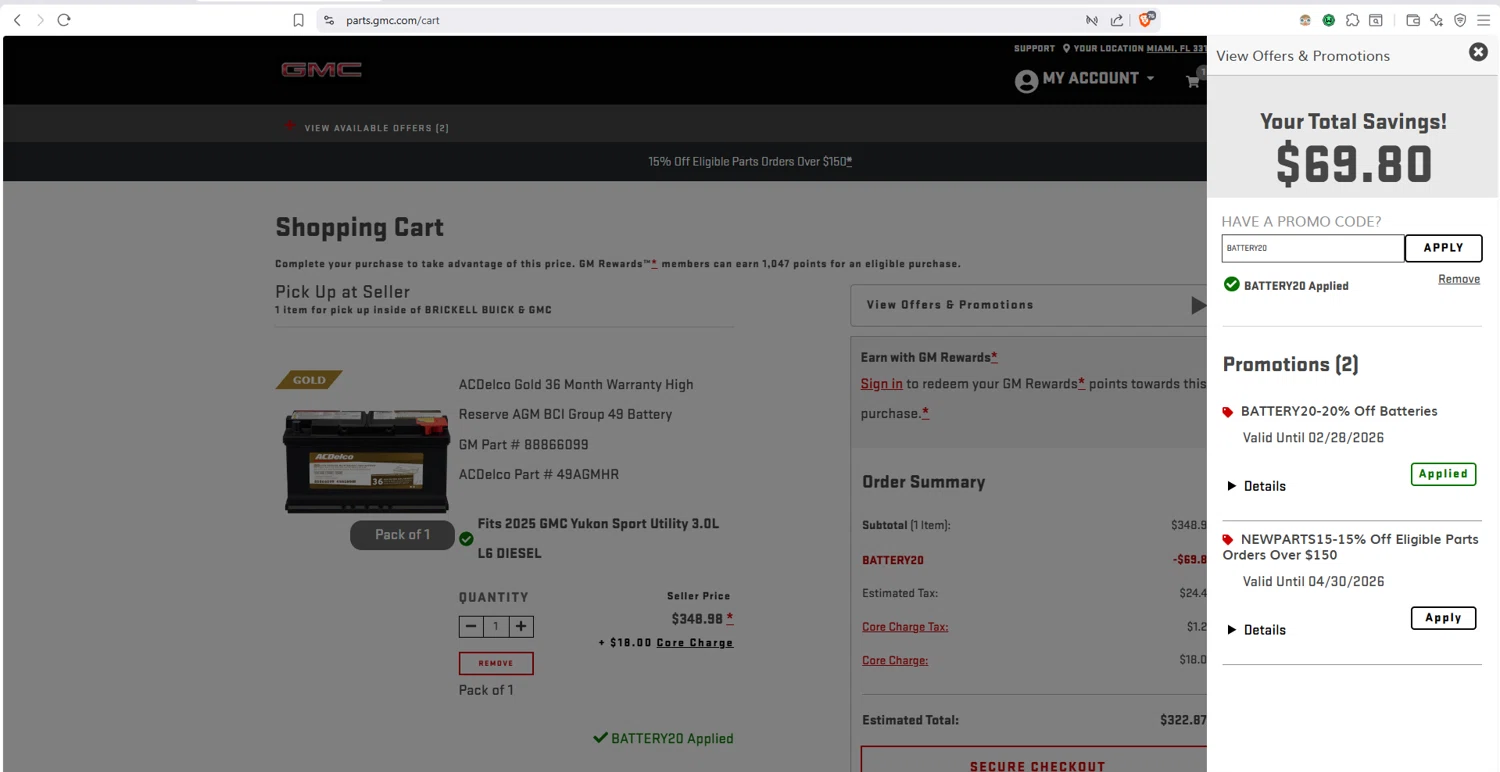Click the GOLD badge above the battery
This screenshot has height=772, width=1500.
(x=309, y=380)
